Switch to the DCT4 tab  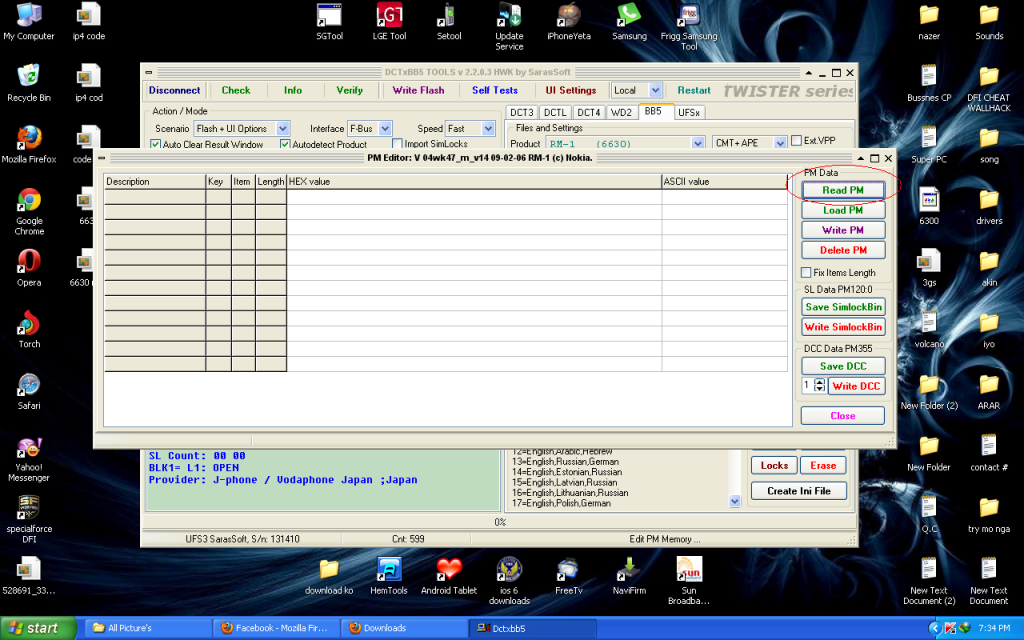[x=589, y=113]
